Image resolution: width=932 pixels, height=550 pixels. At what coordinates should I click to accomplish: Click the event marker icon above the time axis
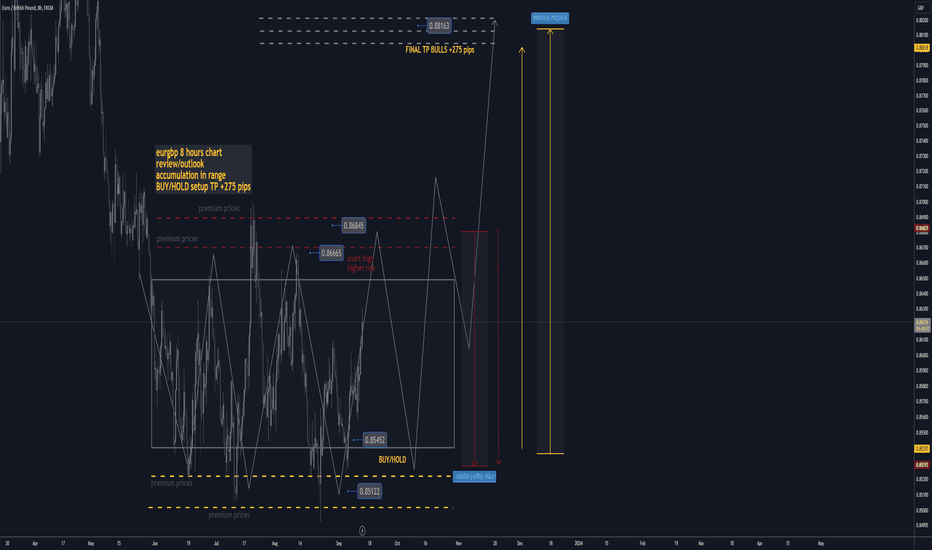[x=362, y=530]
